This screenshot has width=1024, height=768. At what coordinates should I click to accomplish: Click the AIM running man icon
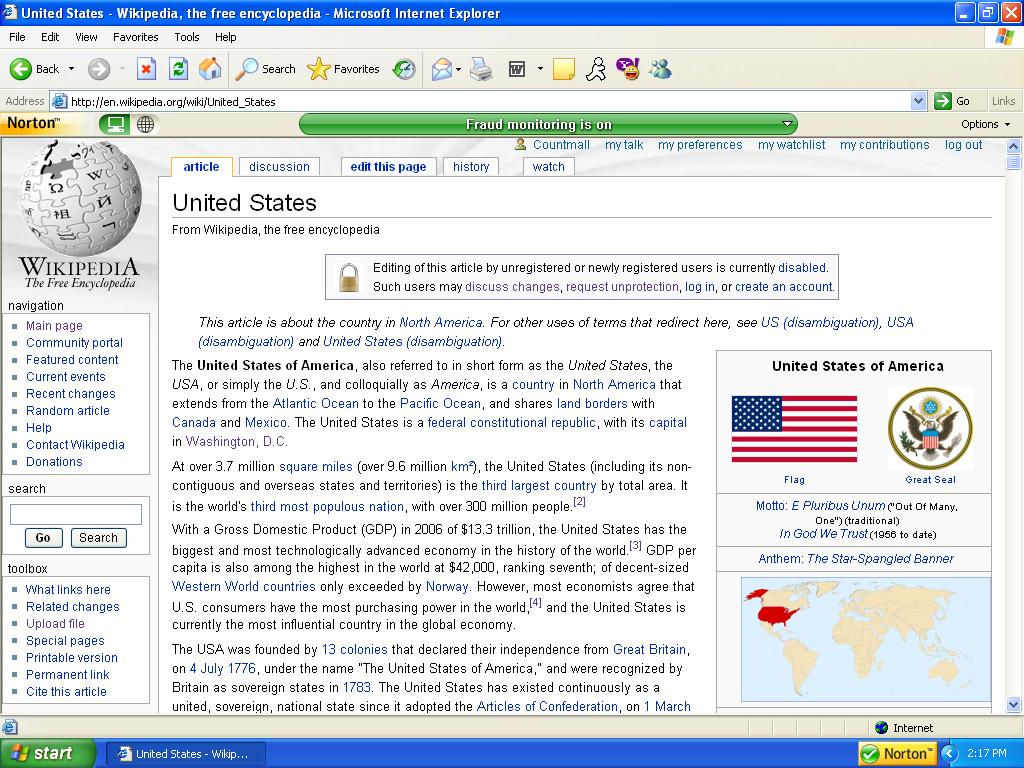coord(596,69)
